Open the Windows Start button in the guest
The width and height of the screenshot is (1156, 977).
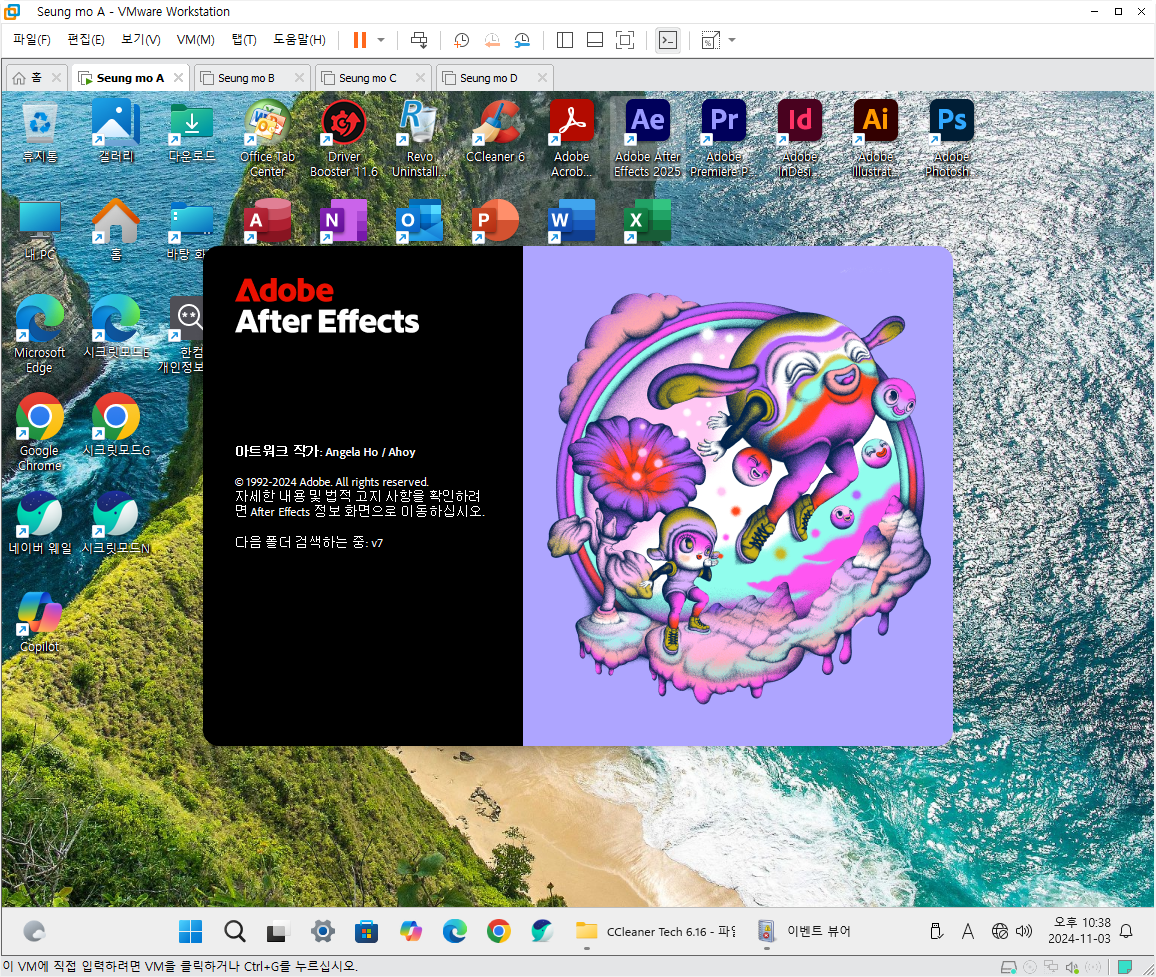pos(190,931)
